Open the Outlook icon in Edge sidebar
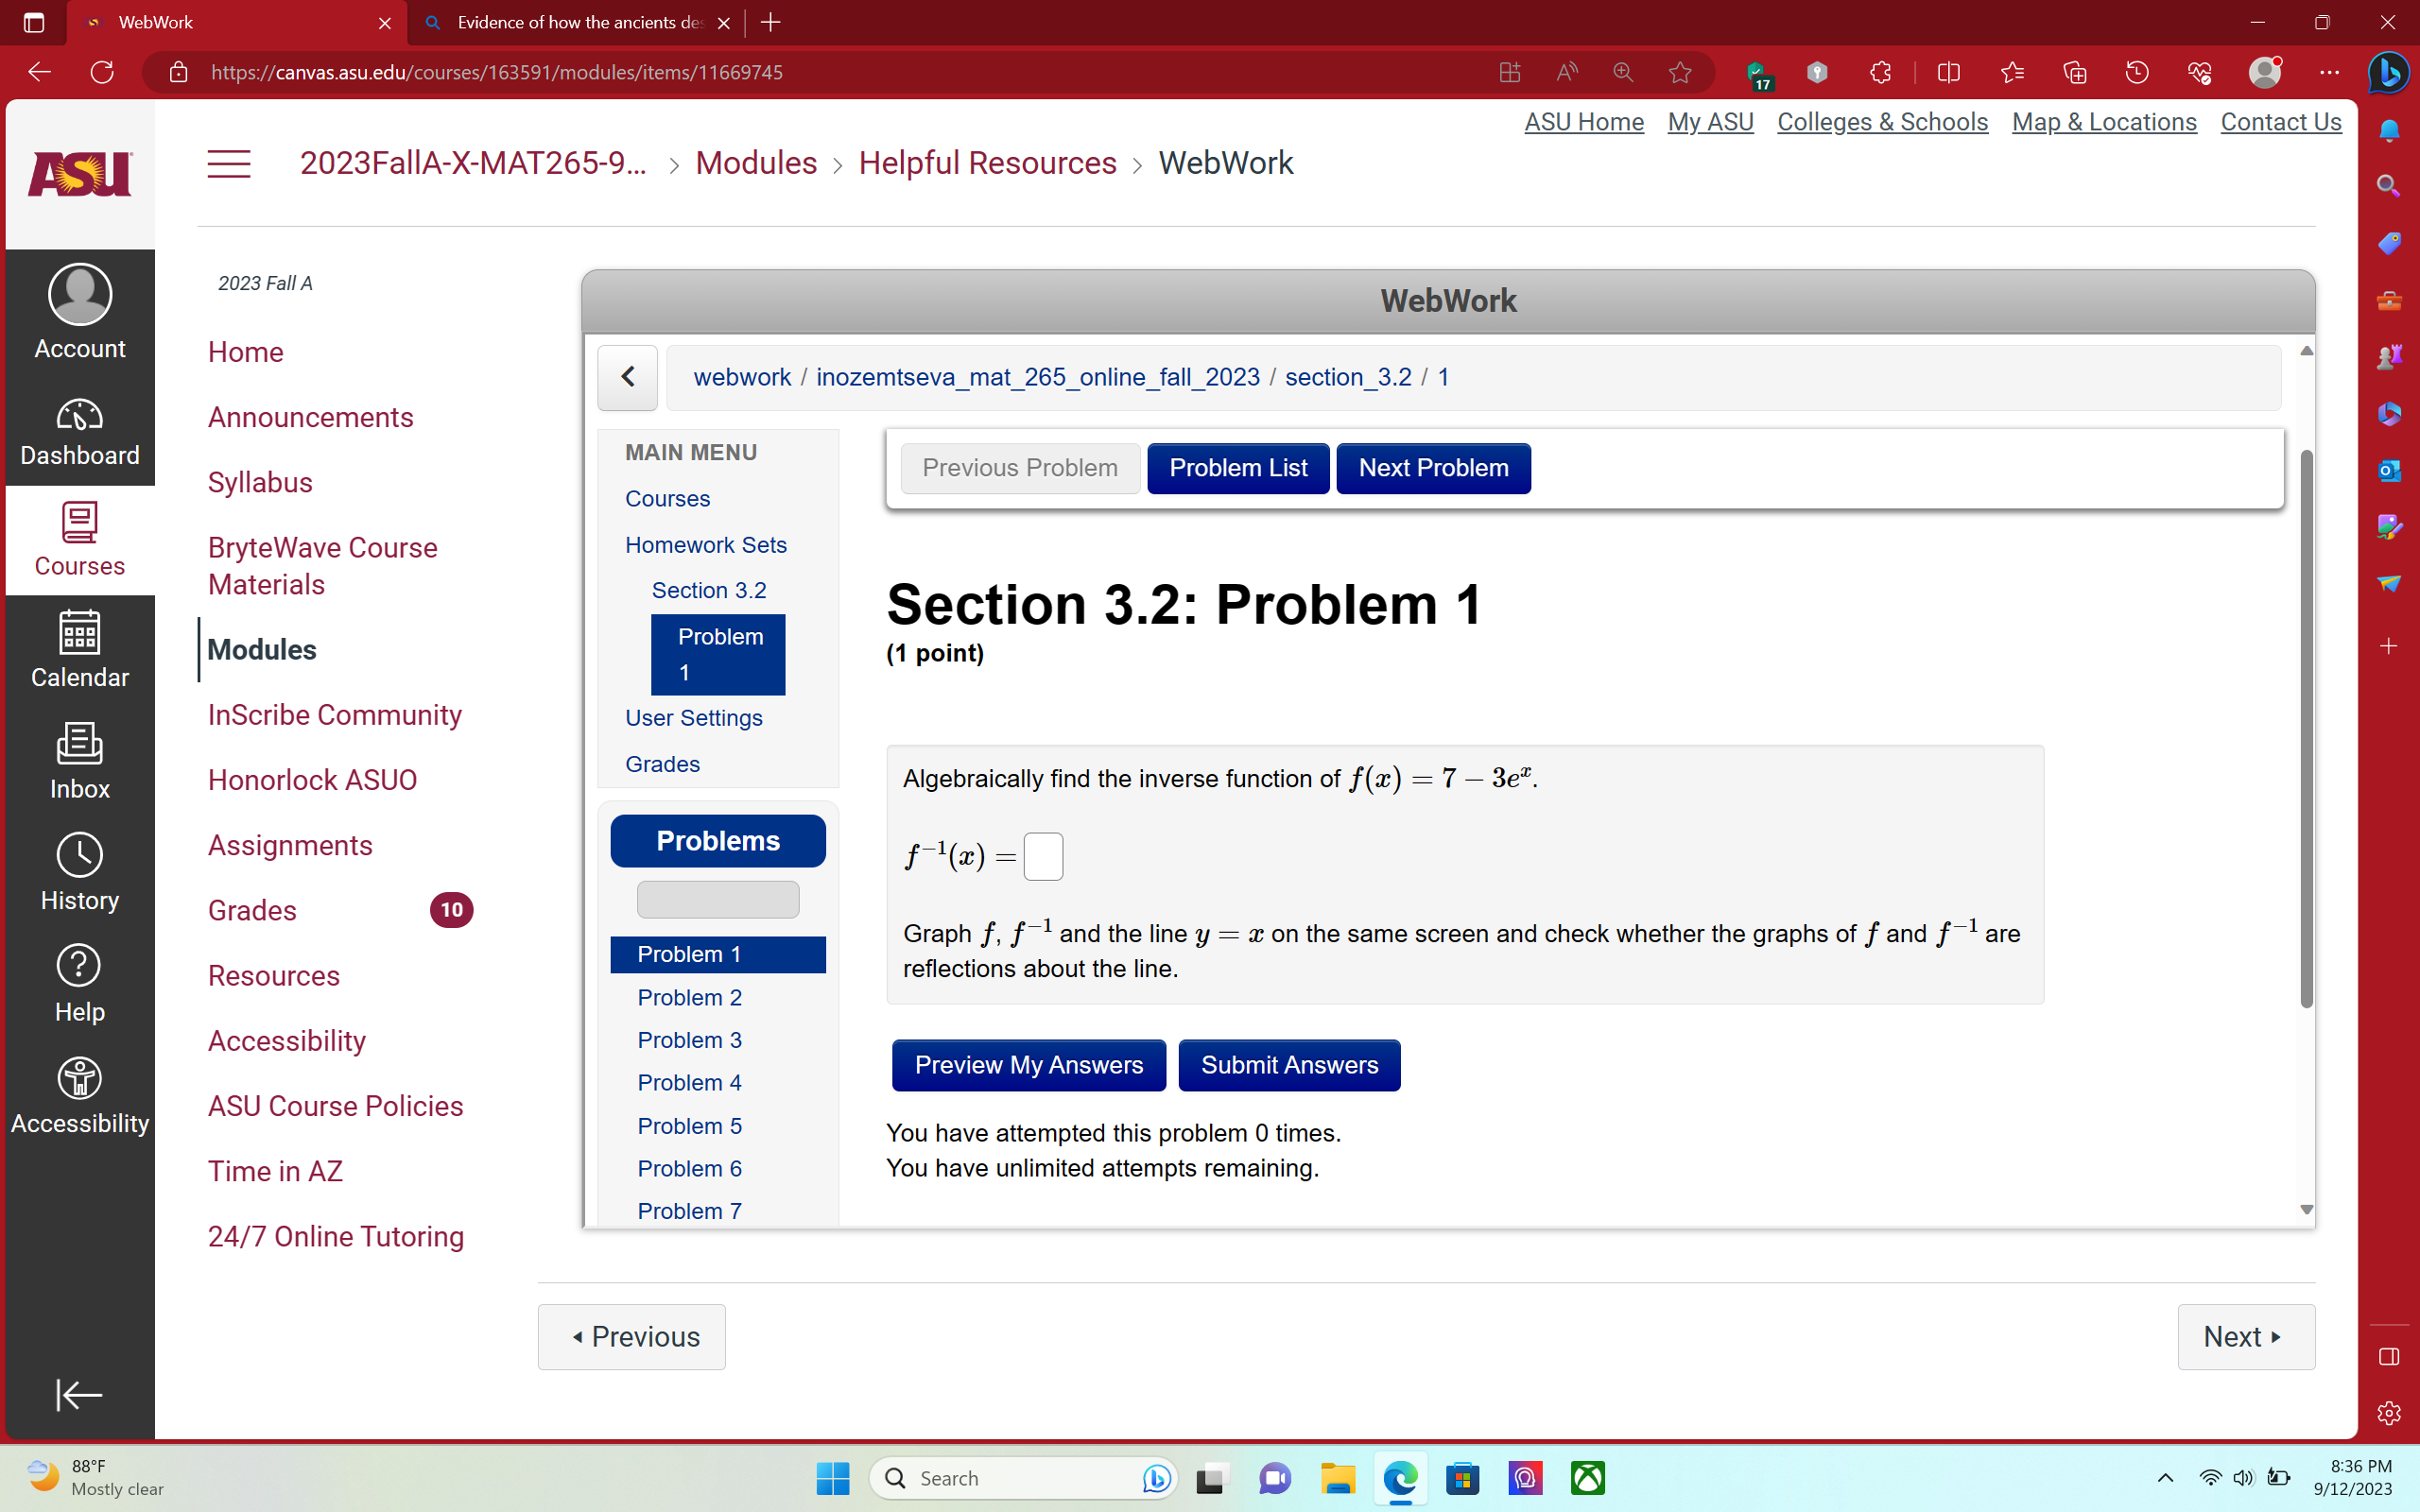This screenshot has height=1512, width=2420. [x=2389, y=470]
